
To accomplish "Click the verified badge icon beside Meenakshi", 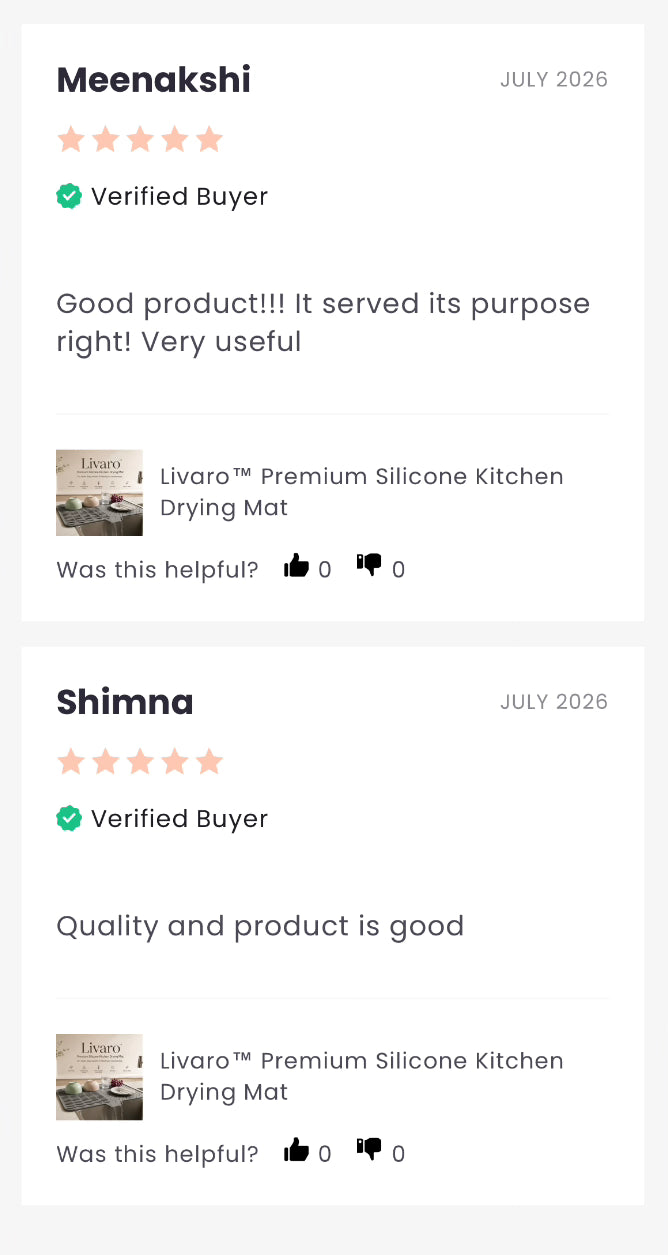I will click(69, 196).
